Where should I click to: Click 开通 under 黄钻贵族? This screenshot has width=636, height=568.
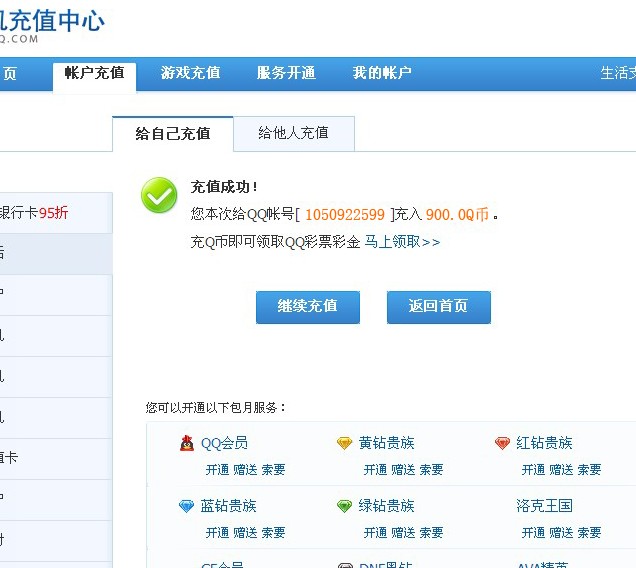pos(375,470)
